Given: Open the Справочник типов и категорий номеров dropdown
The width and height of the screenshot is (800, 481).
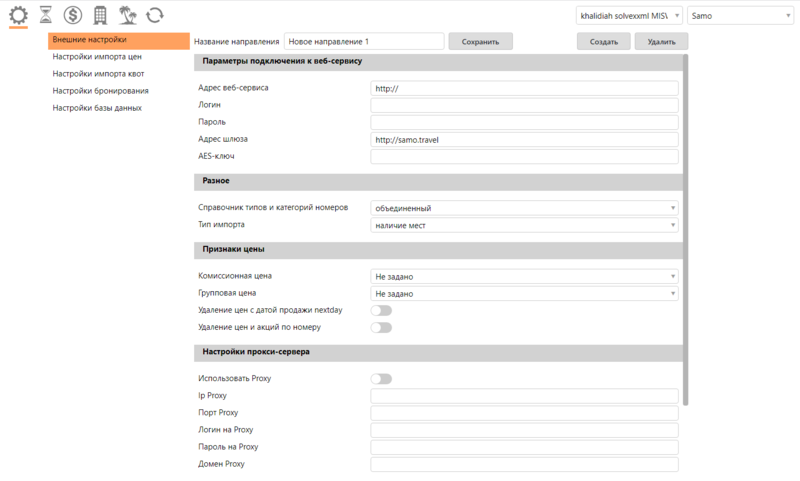Looking at the screenshot, I should click(x=524, y=208).
